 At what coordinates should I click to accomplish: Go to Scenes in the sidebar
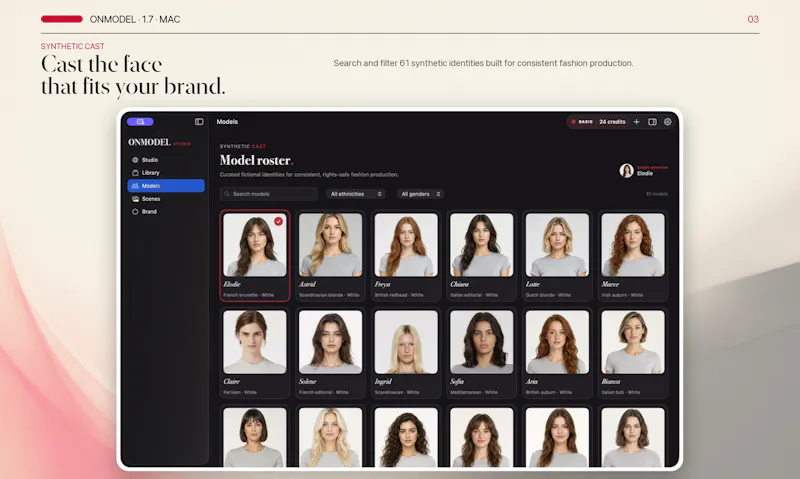(166, 199)
